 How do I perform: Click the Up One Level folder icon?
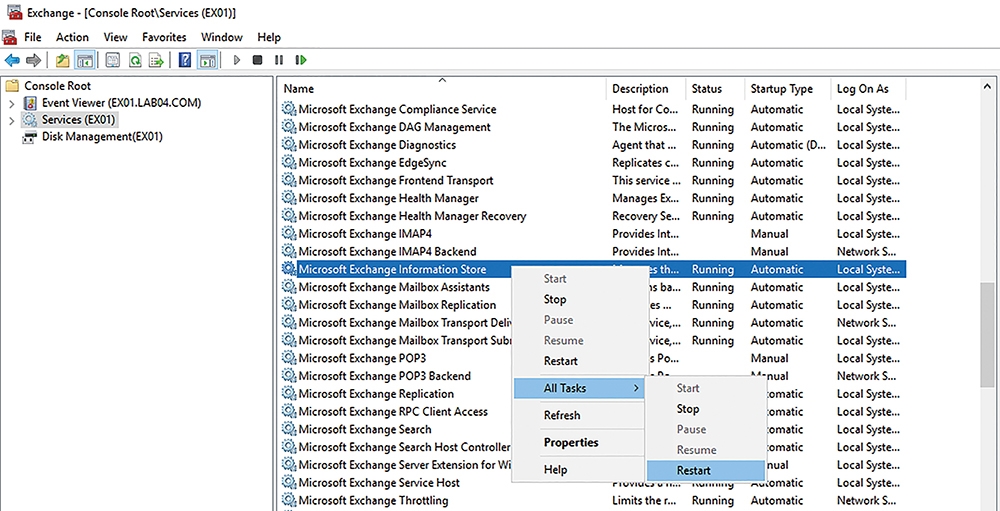(62, 61)
